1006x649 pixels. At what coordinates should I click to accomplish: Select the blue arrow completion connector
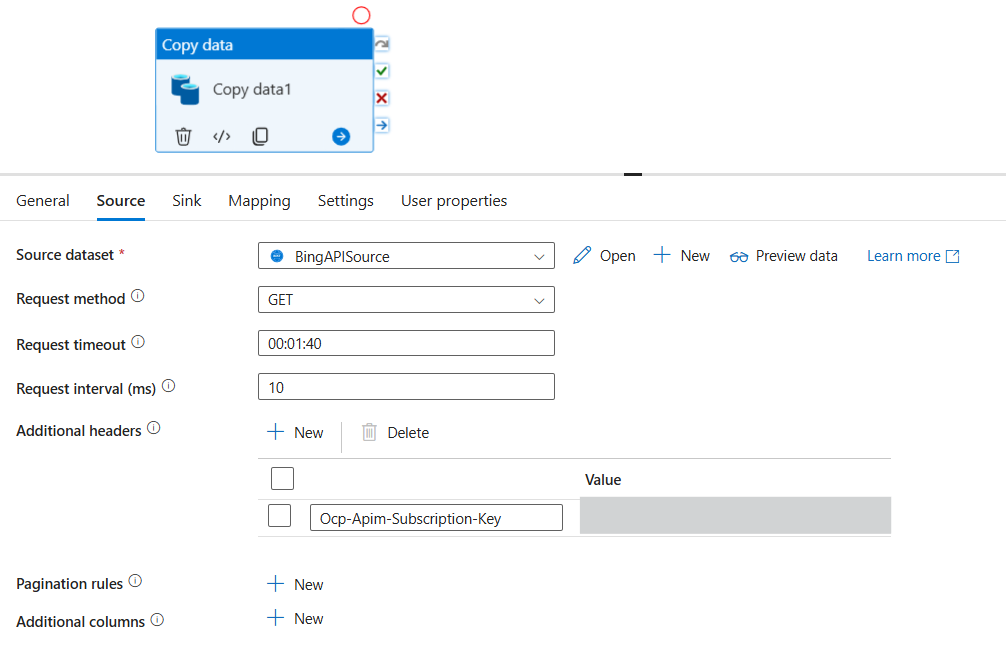pyautogui.click(x=382, y=125)
